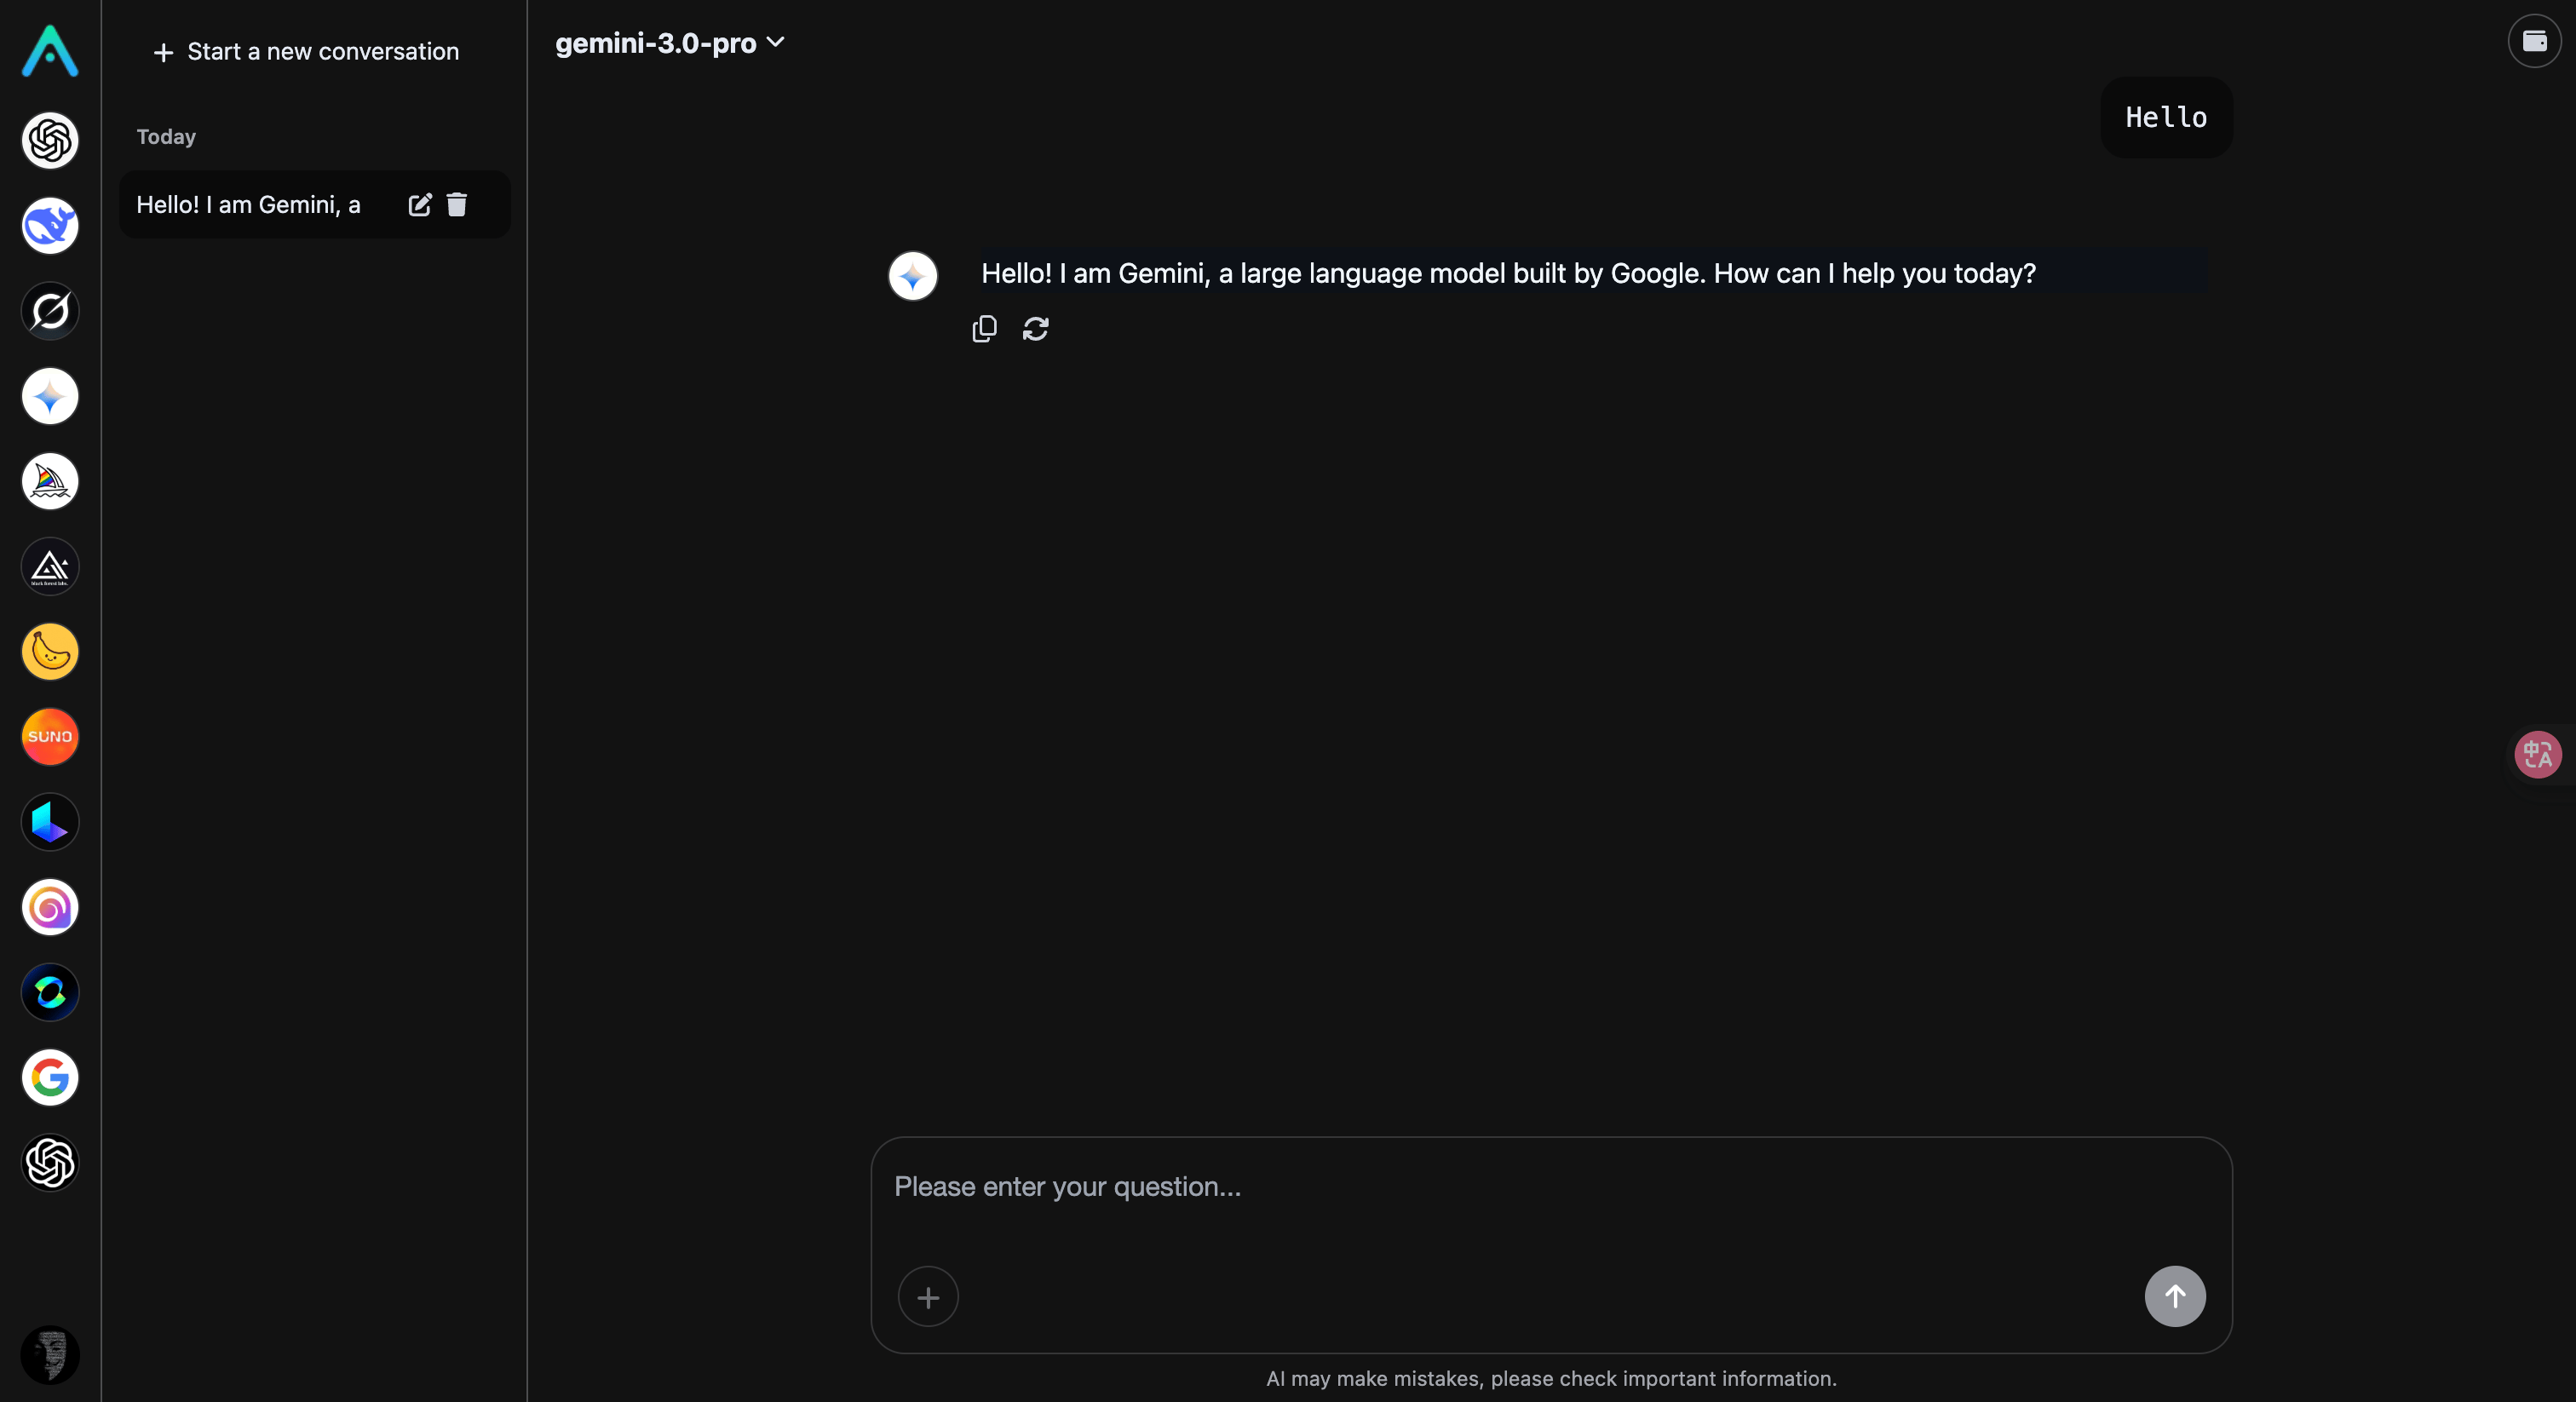The height and width of the screenshot is (1402, 2576).
Task: Delete today's conversation
Action: [458, 205]
